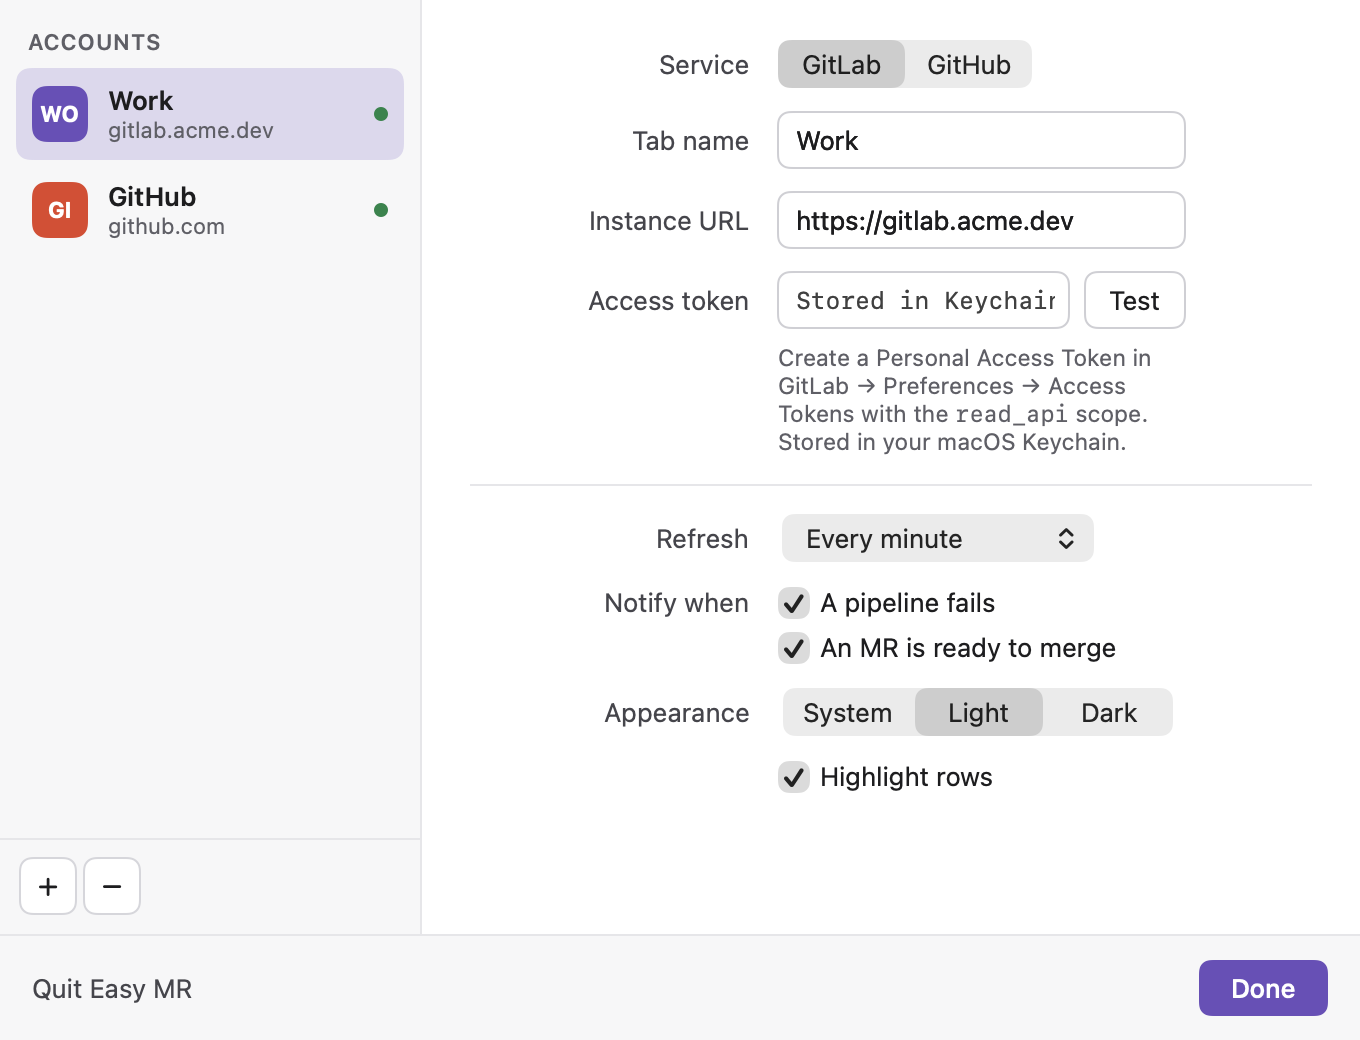Click the Tab name field

[x=981, y=141]
